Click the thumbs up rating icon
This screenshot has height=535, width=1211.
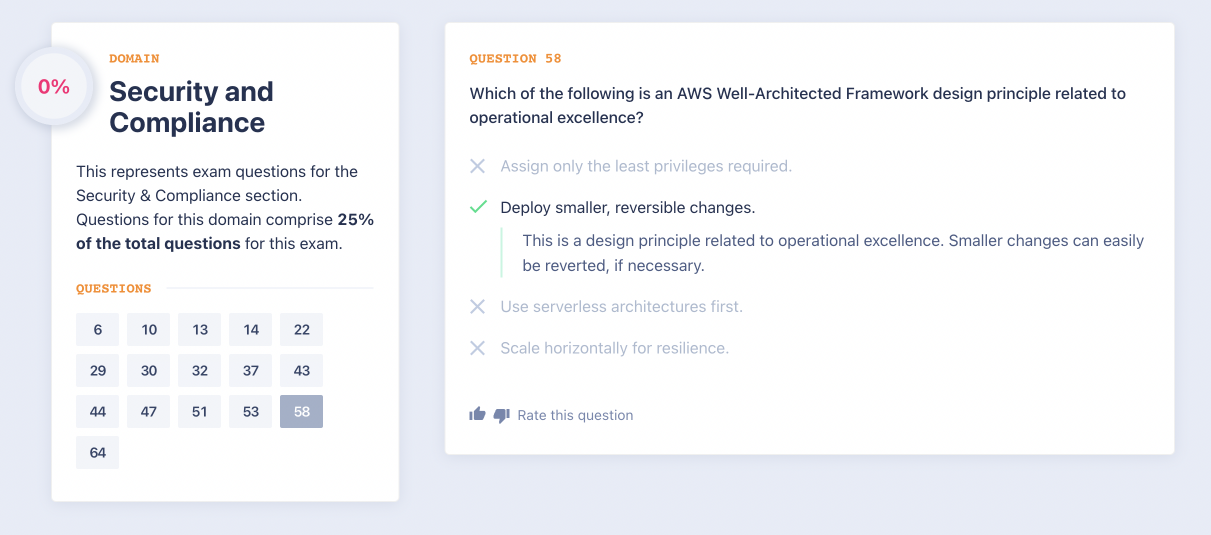point(477,414)
